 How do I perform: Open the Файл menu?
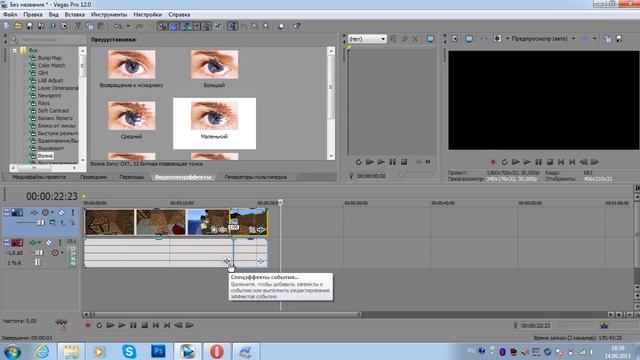click(10, 14)
